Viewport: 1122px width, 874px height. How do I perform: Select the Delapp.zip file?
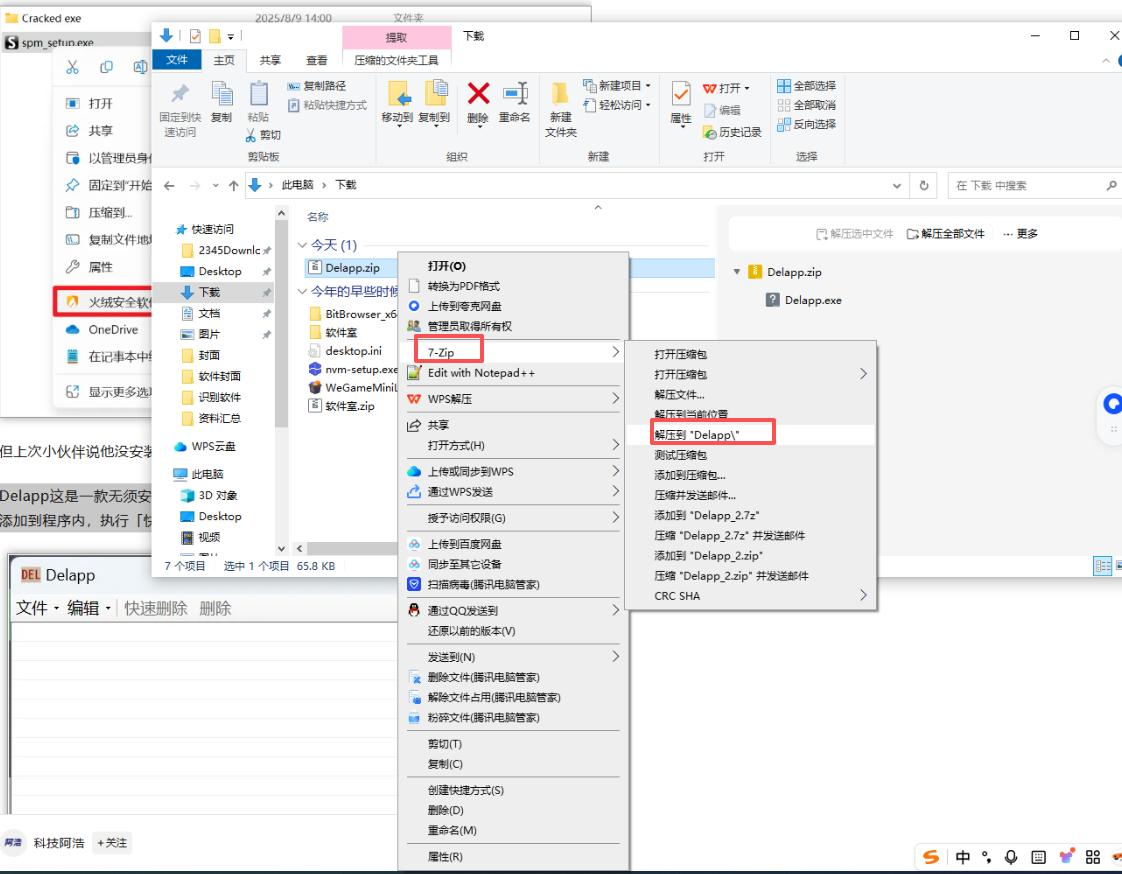(x=352, y=268)
